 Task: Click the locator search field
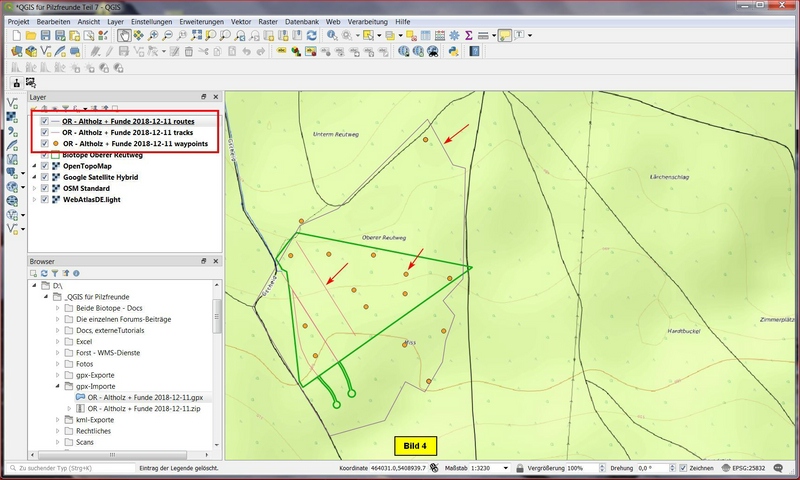click(70, 468)
